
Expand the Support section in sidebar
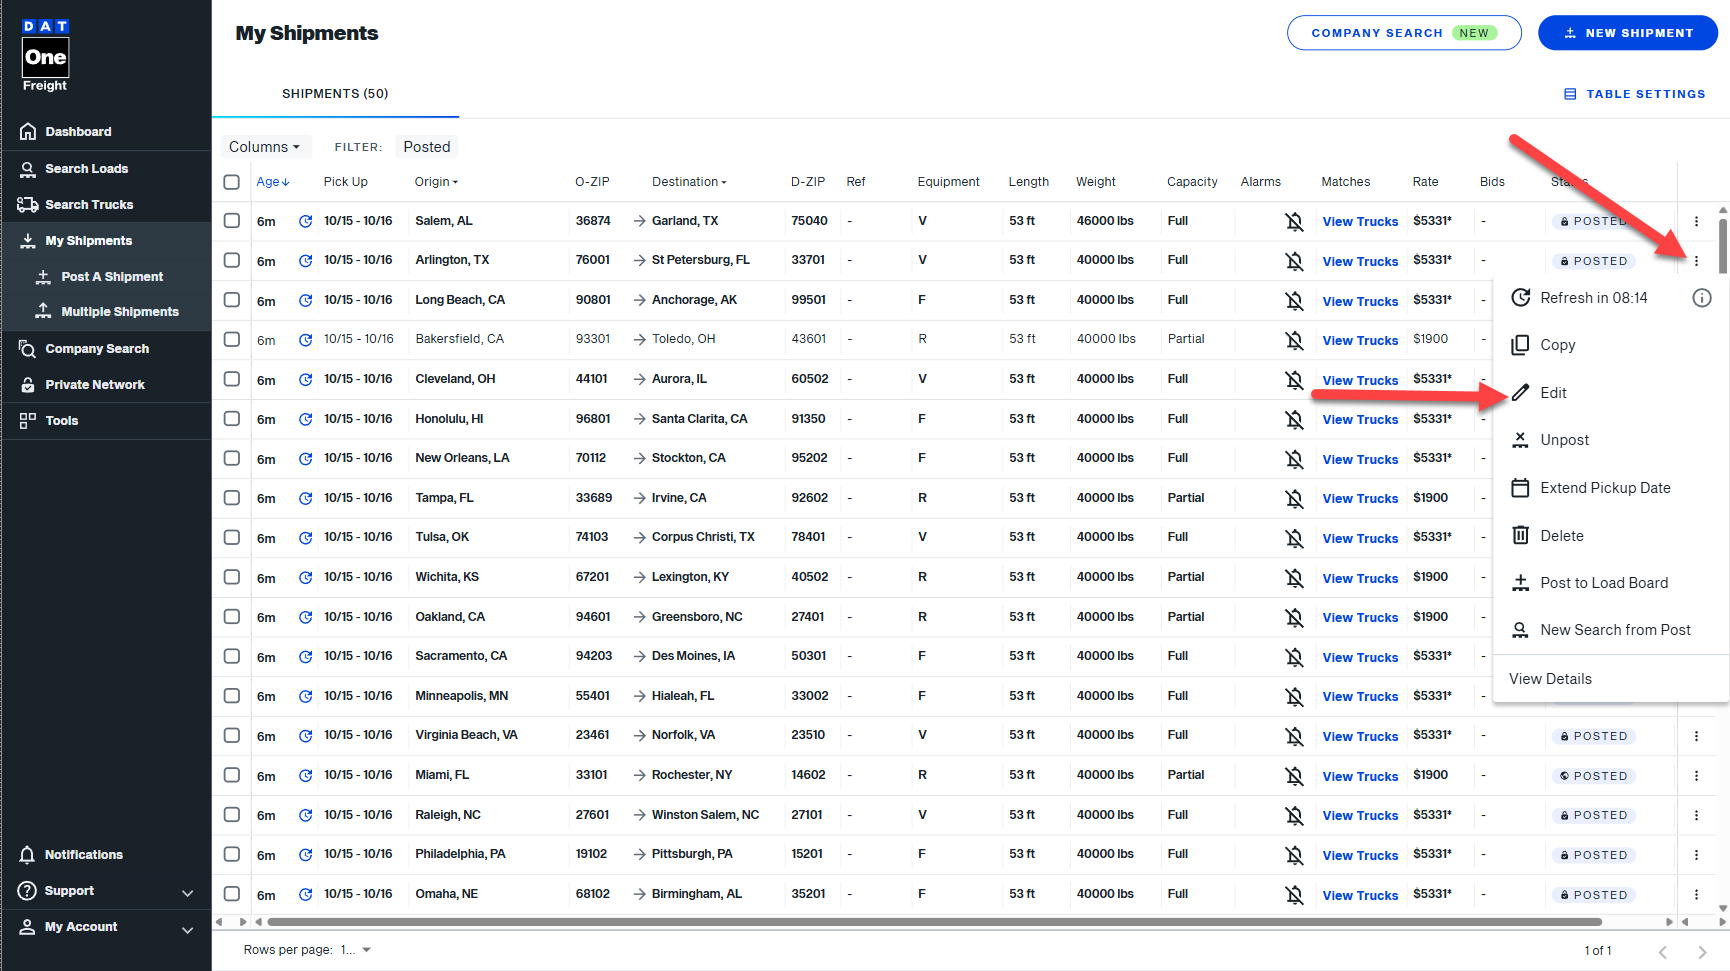[187, 892]
